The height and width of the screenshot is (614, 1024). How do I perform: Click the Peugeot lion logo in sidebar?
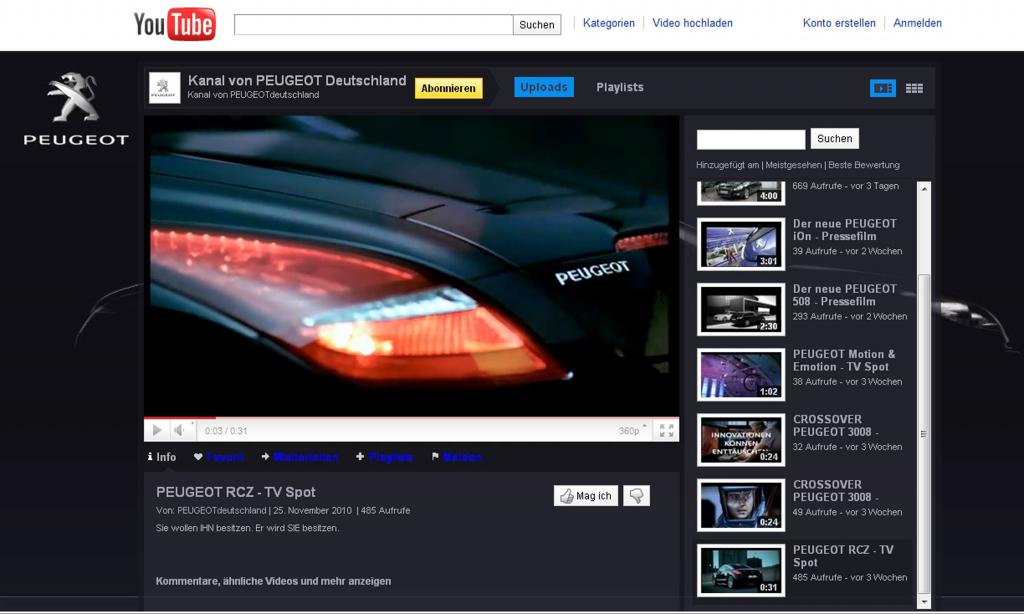pos(74,97)
